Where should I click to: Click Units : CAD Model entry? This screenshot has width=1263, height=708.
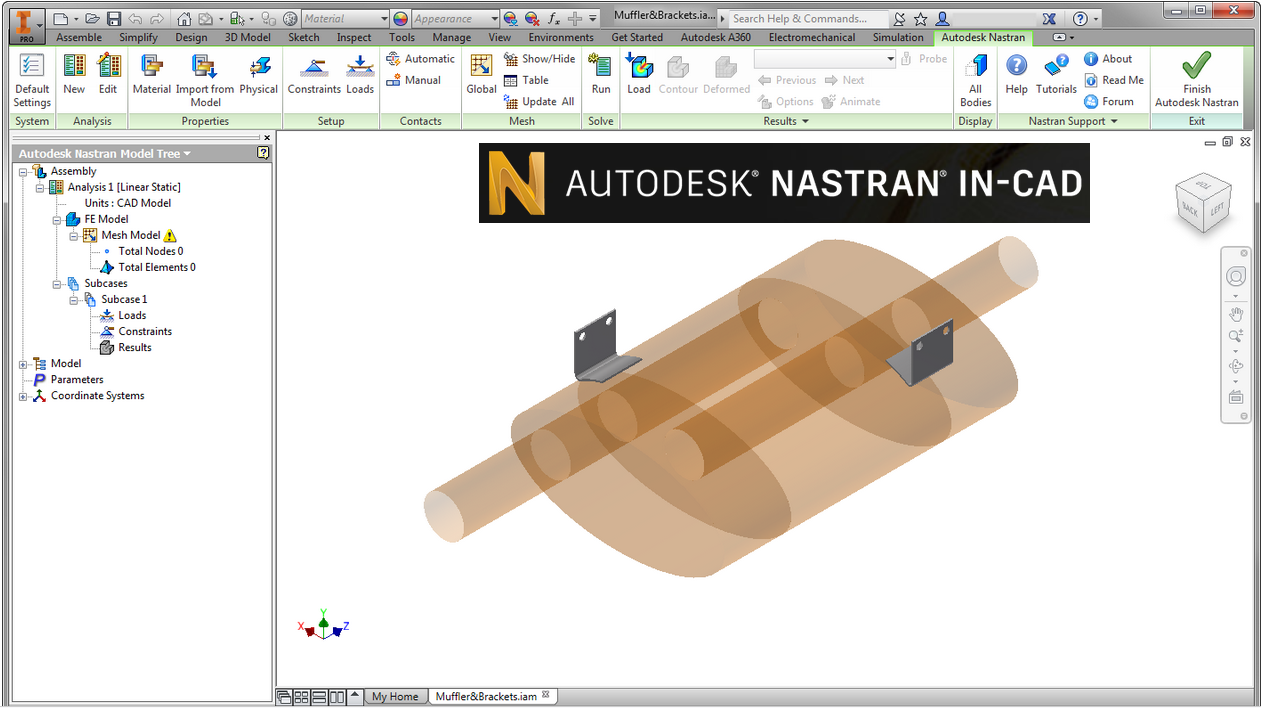(x=128, y=203)
